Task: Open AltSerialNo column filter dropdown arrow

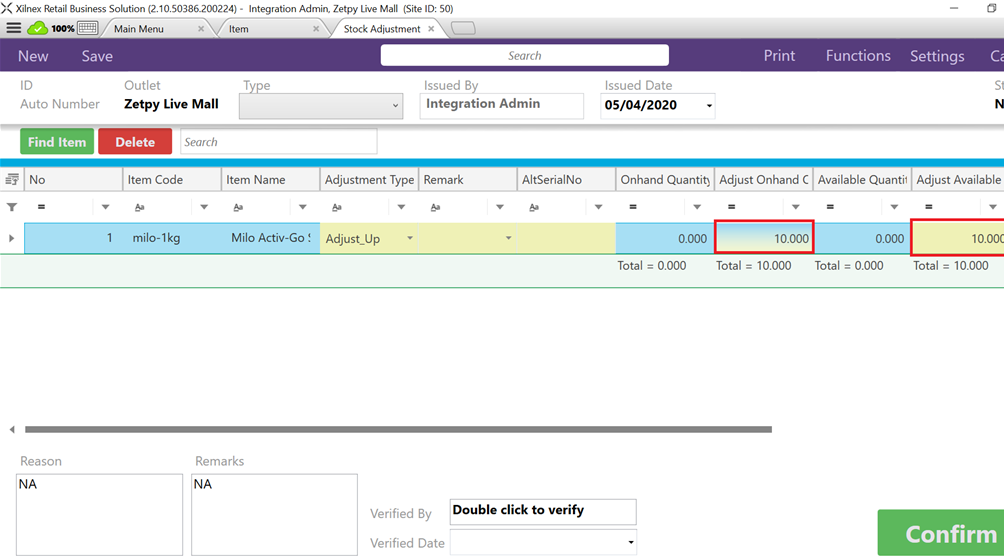Action: 599,207
